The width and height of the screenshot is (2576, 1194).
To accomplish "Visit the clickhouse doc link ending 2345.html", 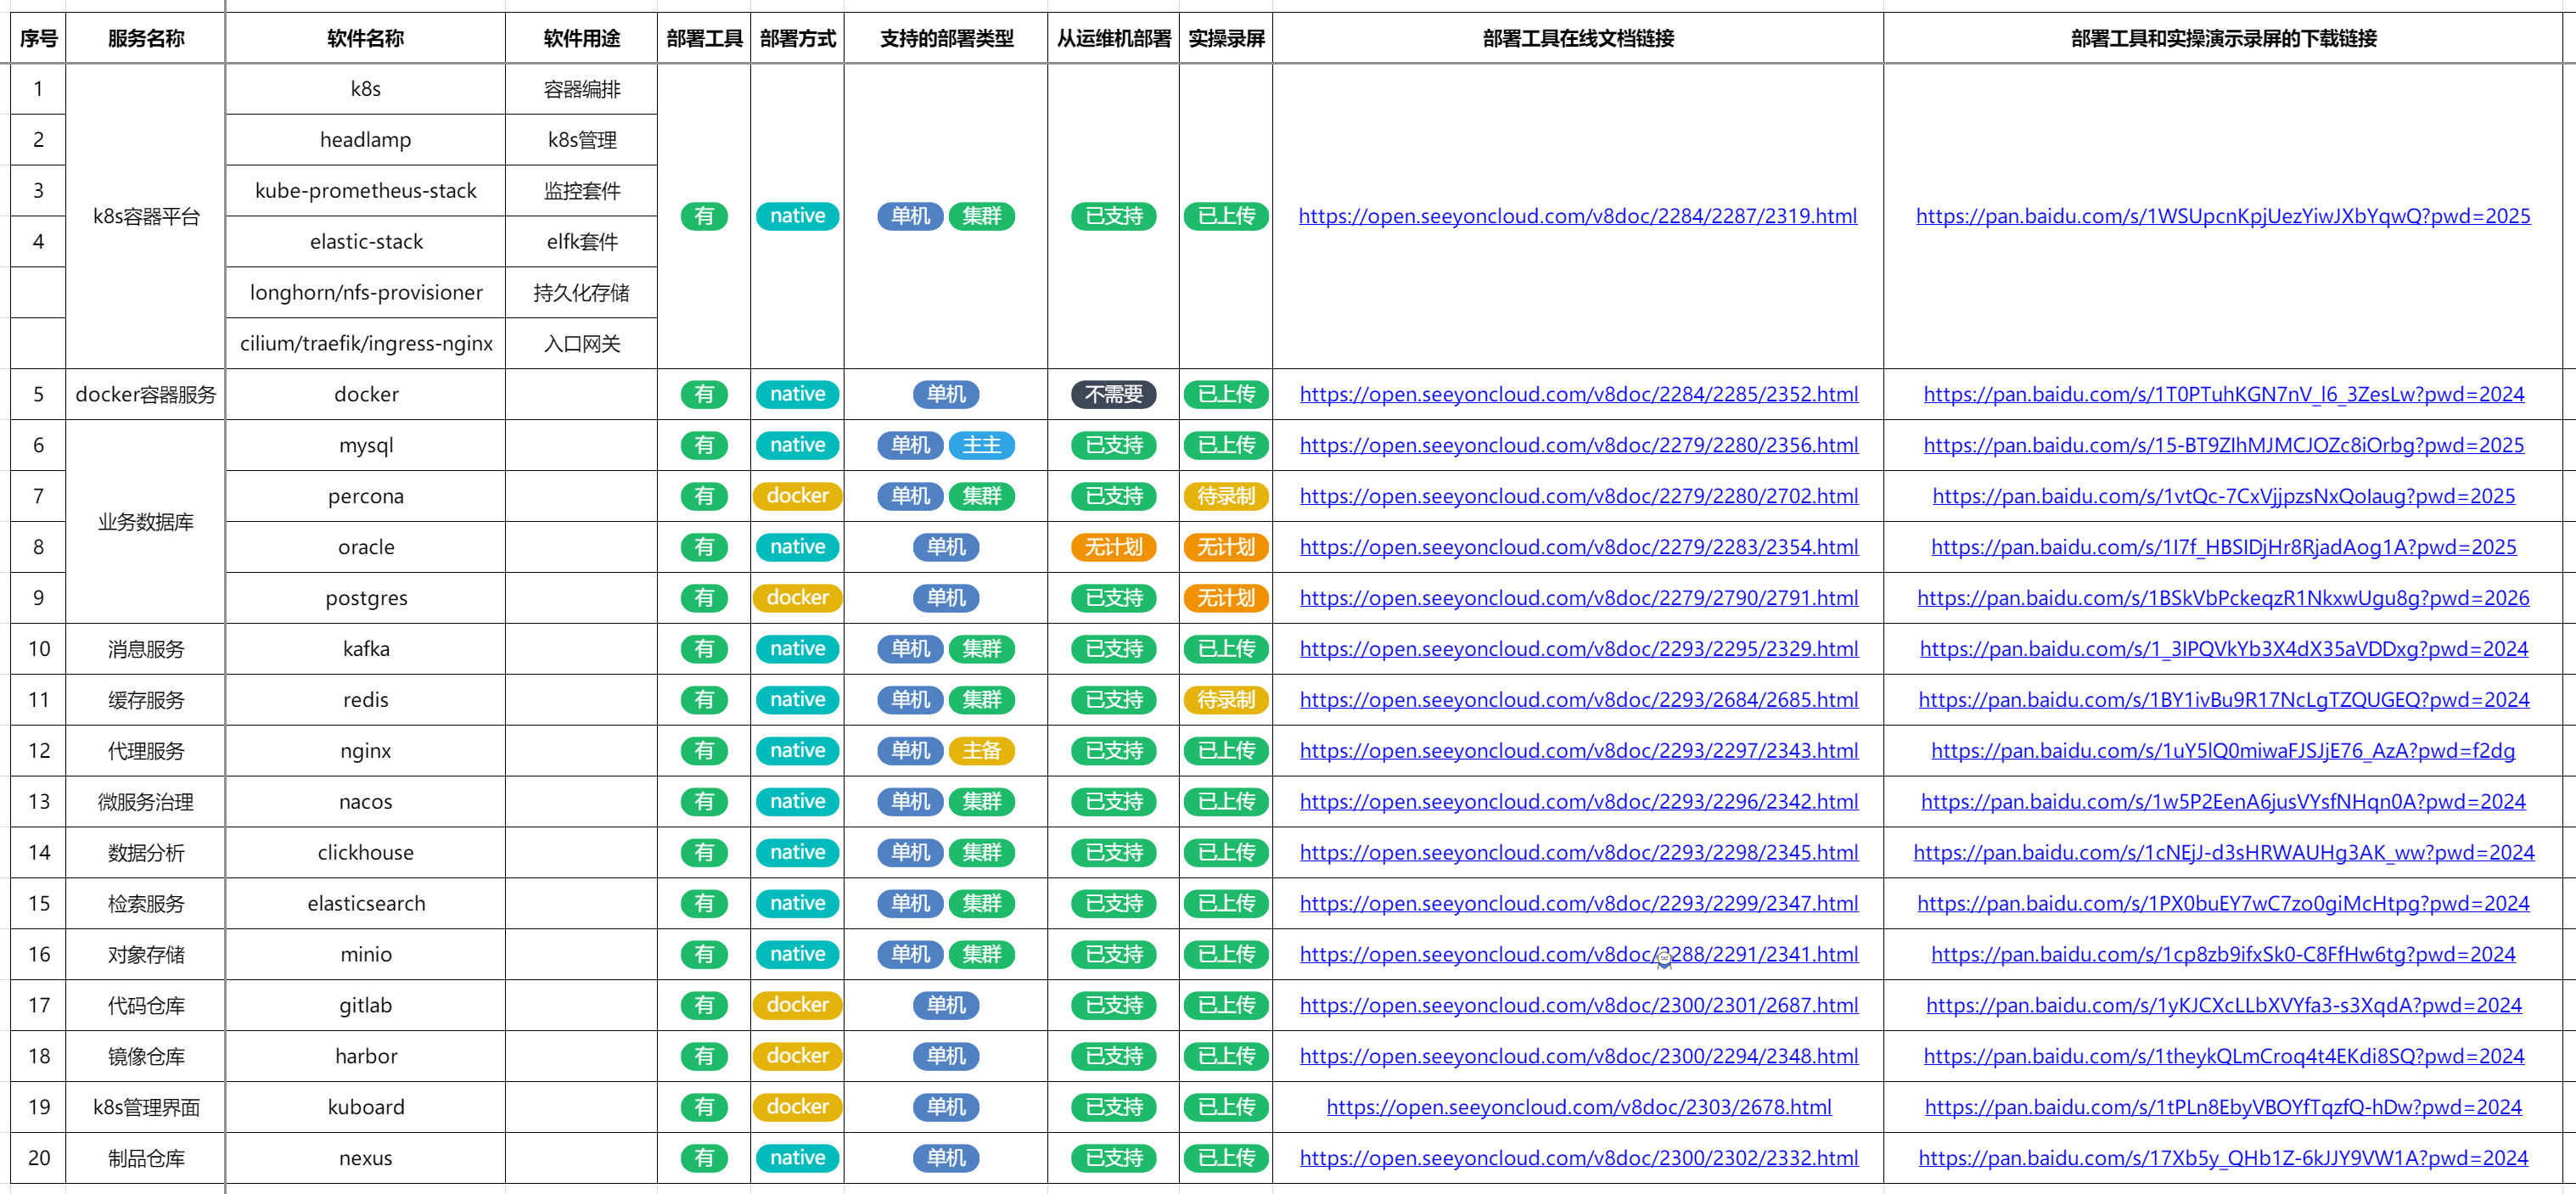I will pos(1578,853).
